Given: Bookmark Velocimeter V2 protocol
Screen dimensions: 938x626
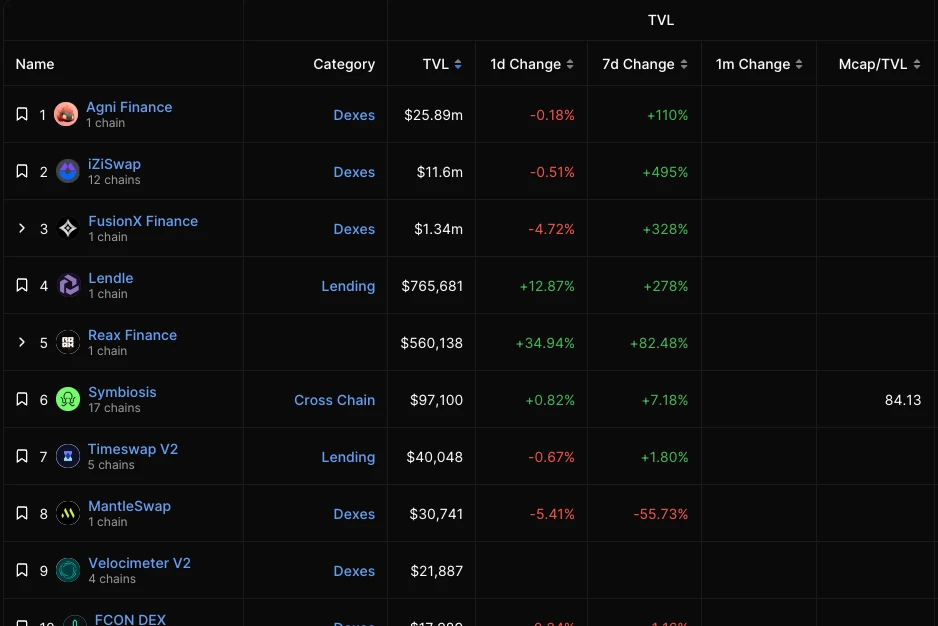Looking at the screenshot, I should (22, 570).
